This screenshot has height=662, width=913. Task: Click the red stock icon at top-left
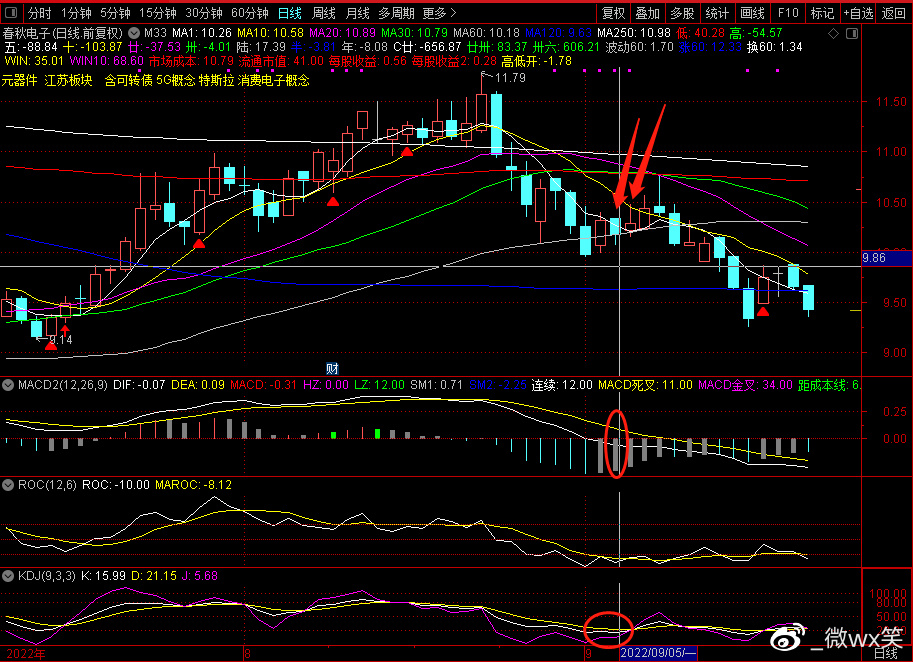pyautogui.click(x=12, y=14)
